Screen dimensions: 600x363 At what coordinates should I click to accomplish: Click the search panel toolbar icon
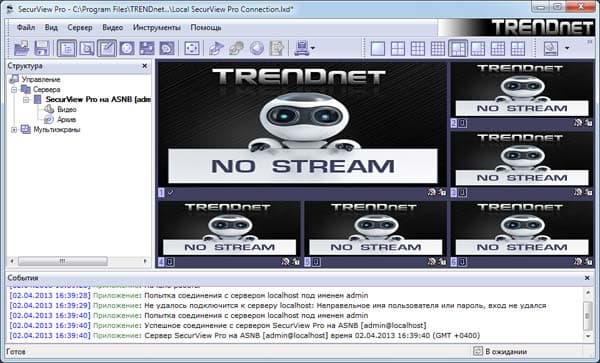point(87,48)
